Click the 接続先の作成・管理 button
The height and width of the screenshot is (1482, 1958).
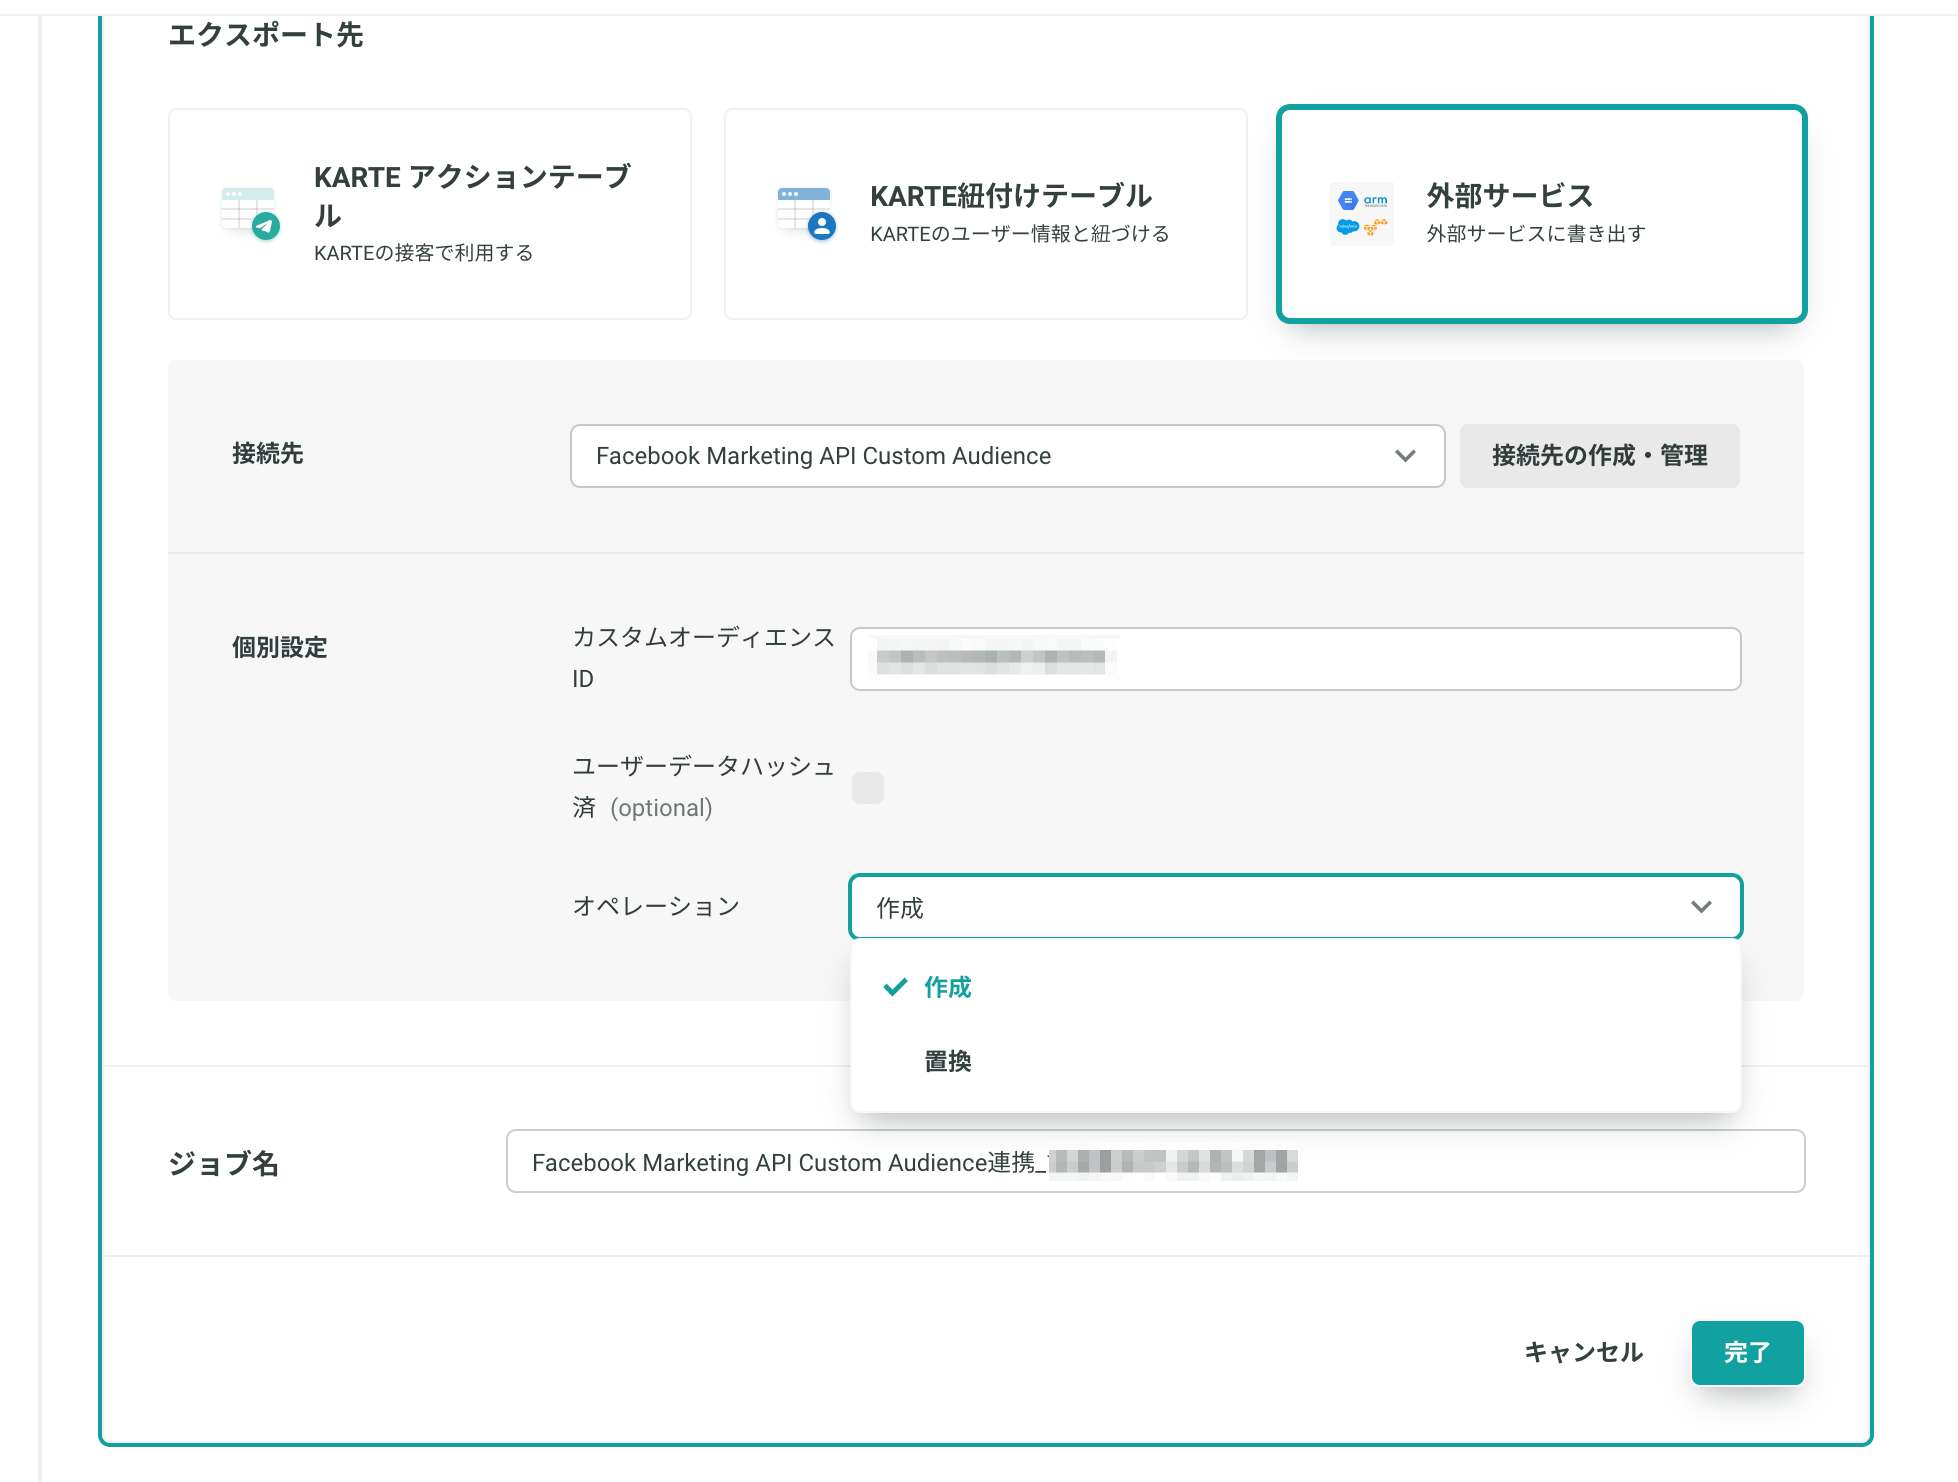pos(1599,456)
